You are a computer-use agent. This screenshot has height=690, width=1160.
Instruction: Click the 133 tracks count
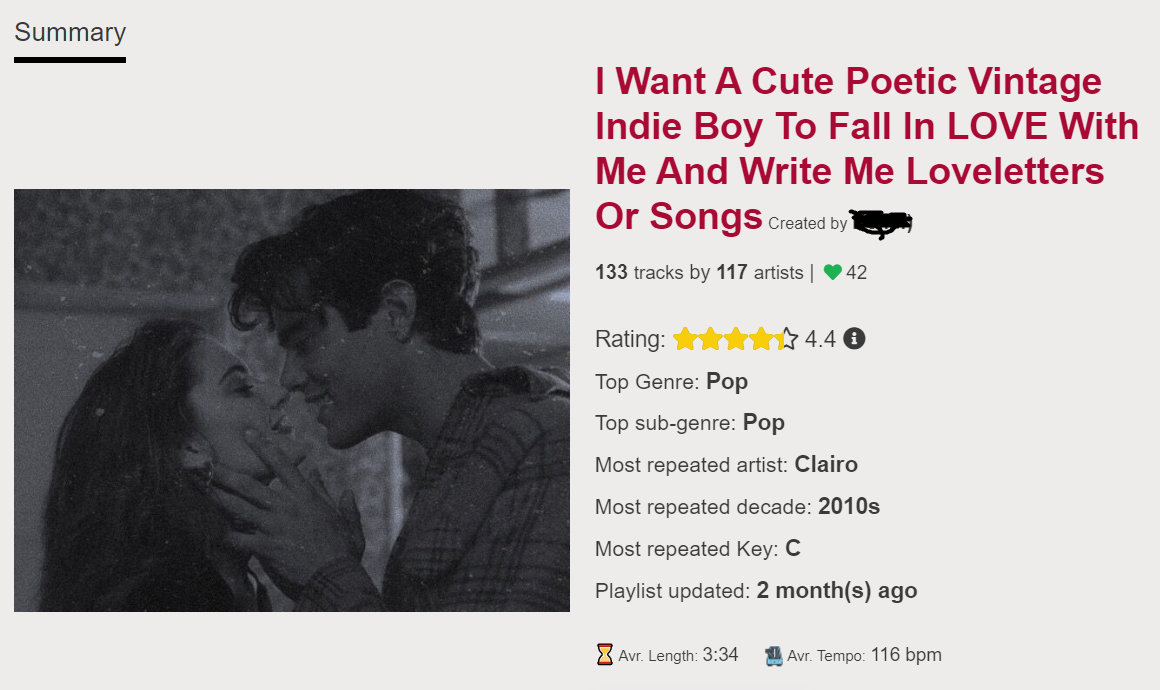pos(611,272)
